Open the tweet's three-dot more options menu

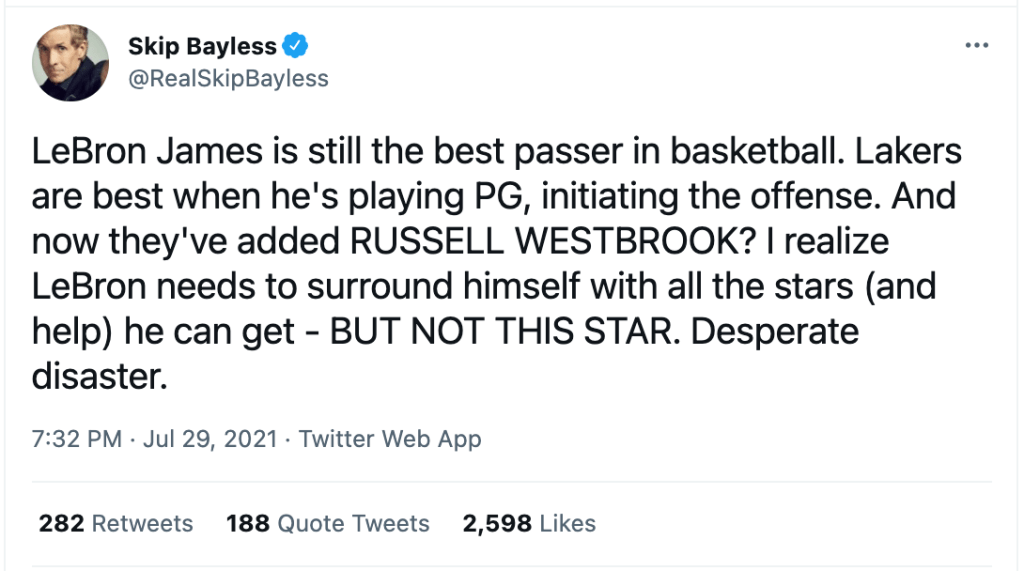(x=975, y=46)
